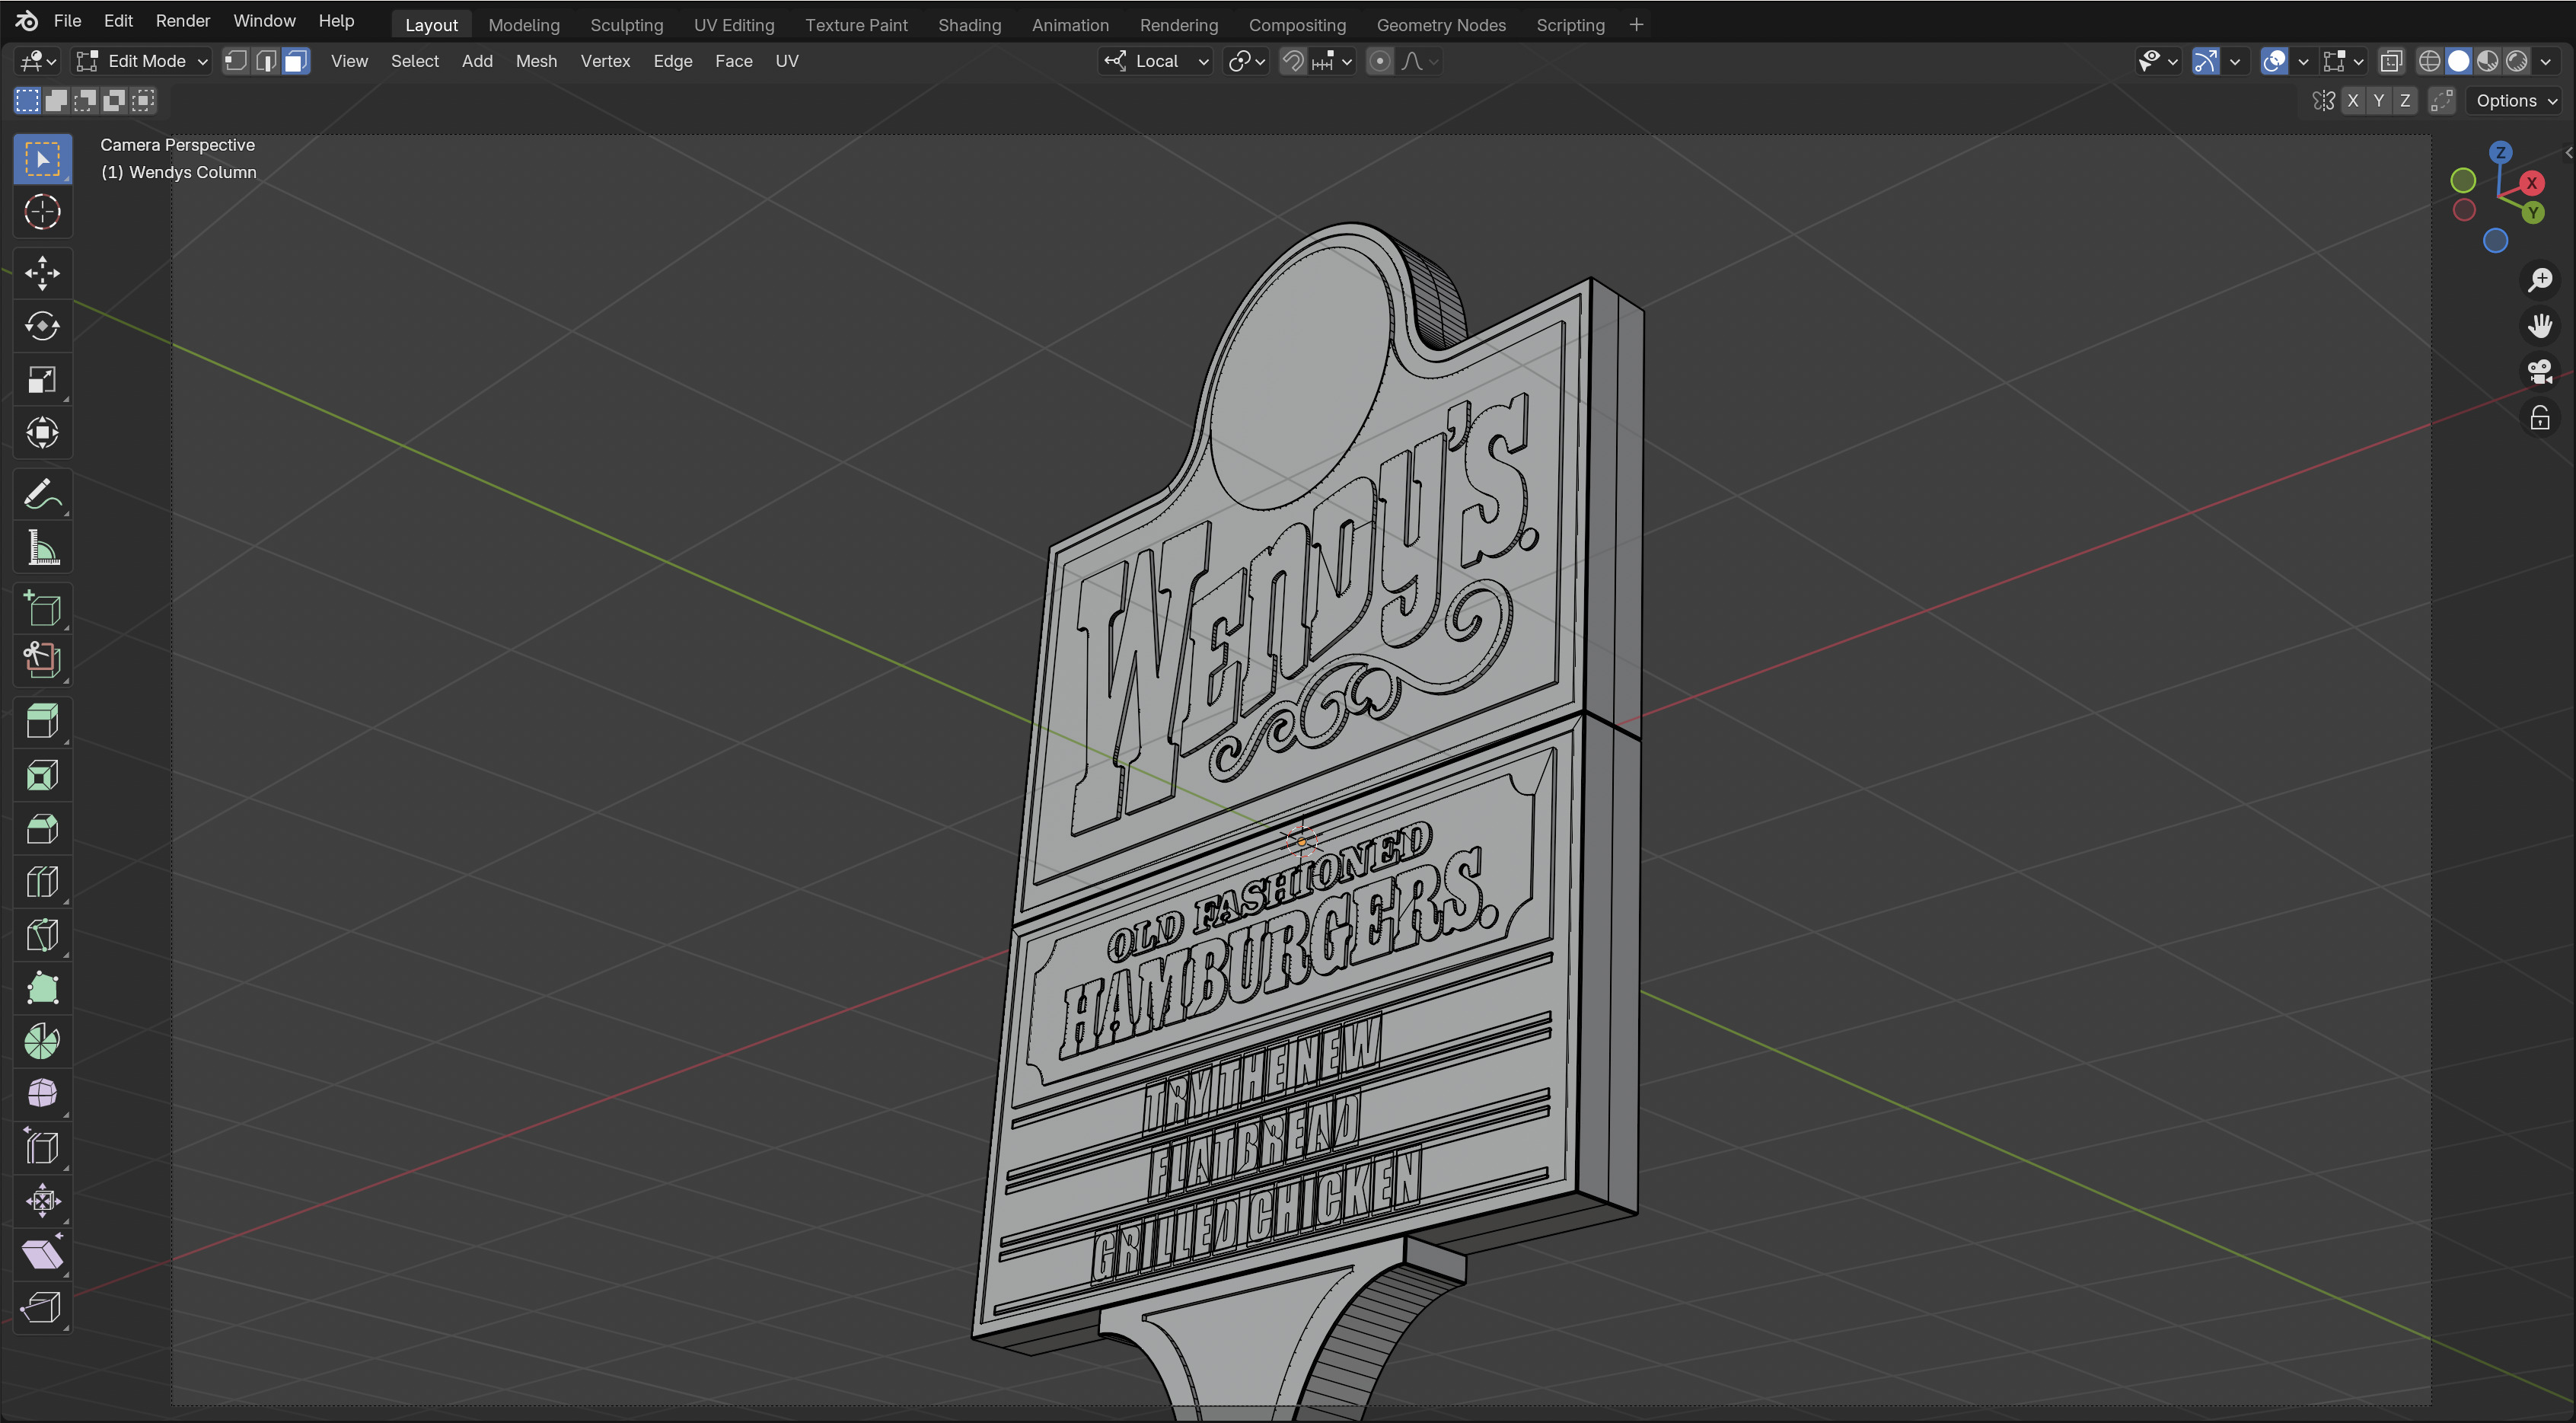
Task: Switch to the Geometry Nodes tab
Action: [x=1441, y=25]
